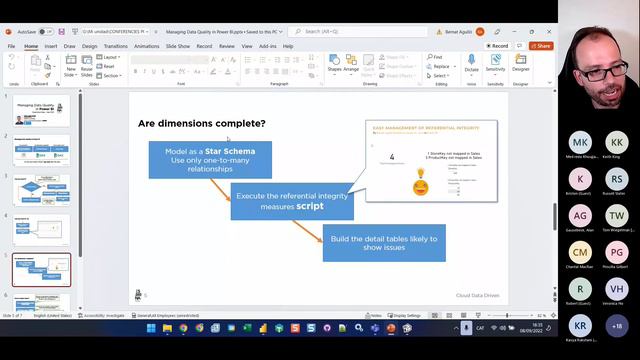Switch to Normal view icon

pos(435,316)
